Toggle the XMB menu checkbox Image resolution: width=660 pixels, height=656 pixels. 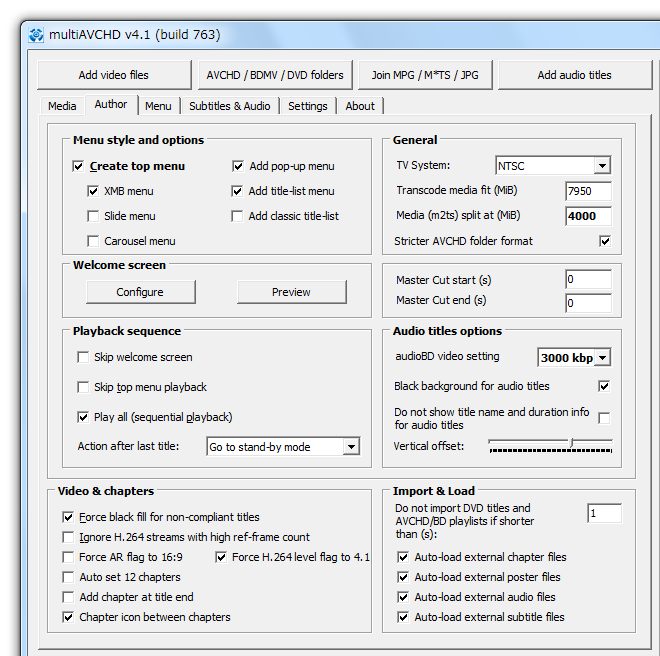point(93,191)
